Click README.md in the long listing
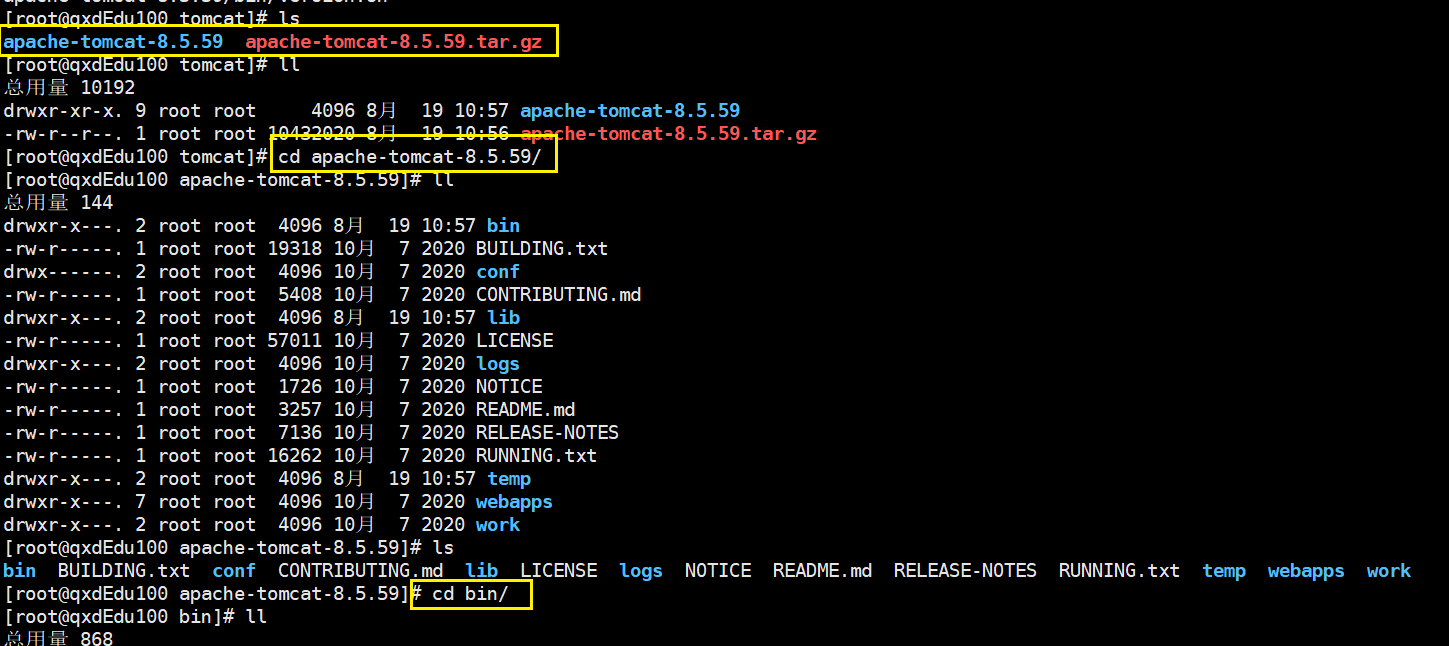The height and width of the screenshot is (646, 1449). point(525,410)
